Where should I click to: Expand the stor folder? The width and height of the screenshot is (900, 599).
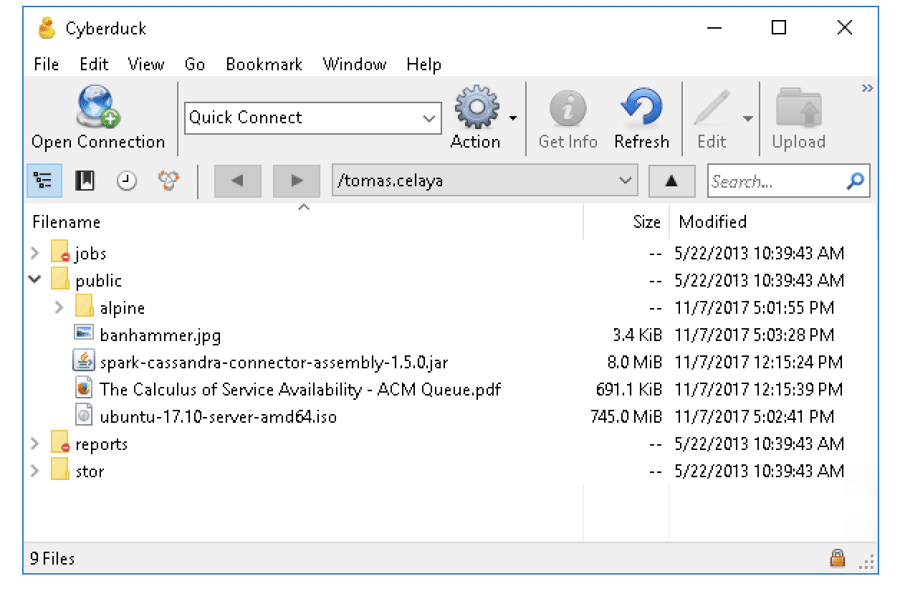[35, 470]
